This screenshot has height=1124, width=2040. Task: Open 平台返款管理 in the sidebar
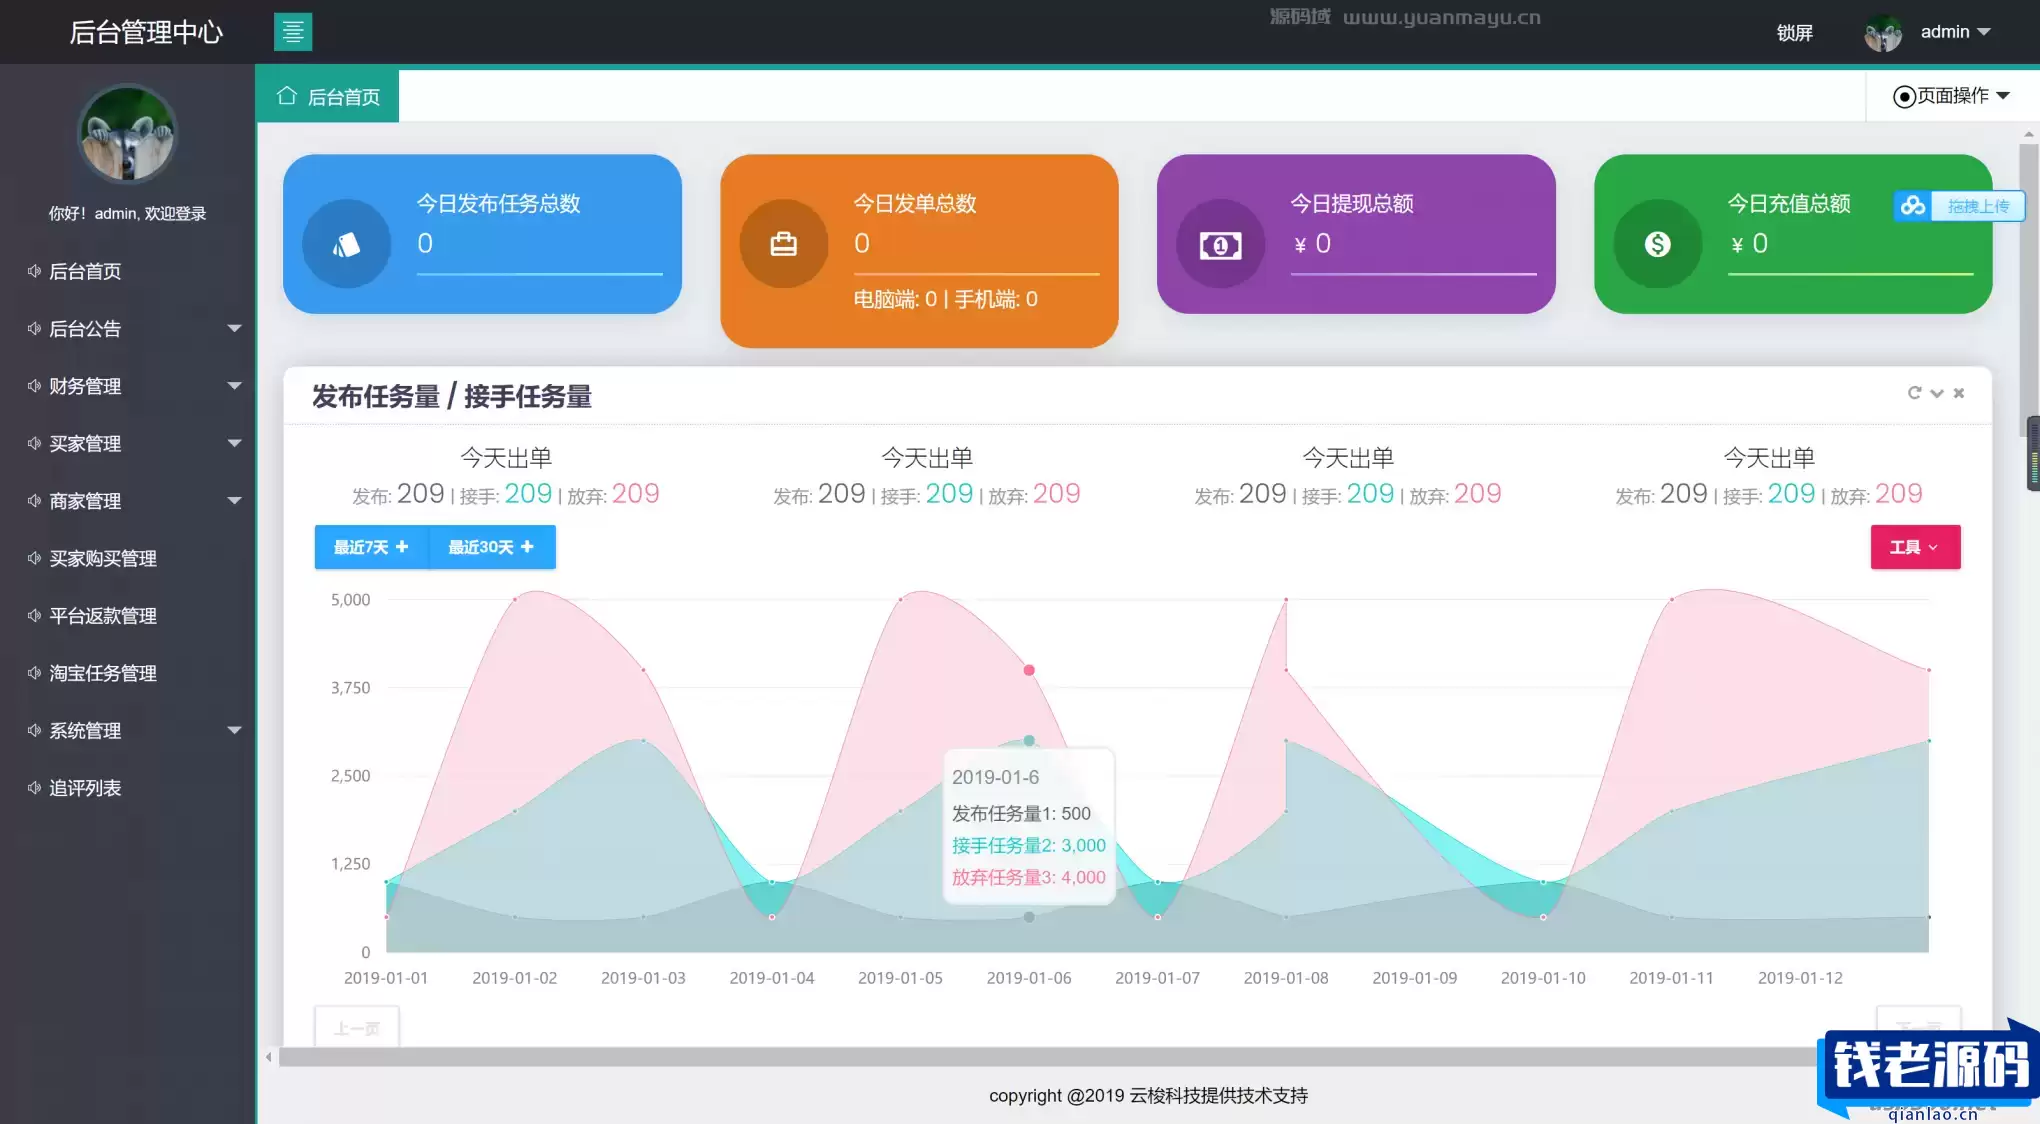click(x=103, y=616)
